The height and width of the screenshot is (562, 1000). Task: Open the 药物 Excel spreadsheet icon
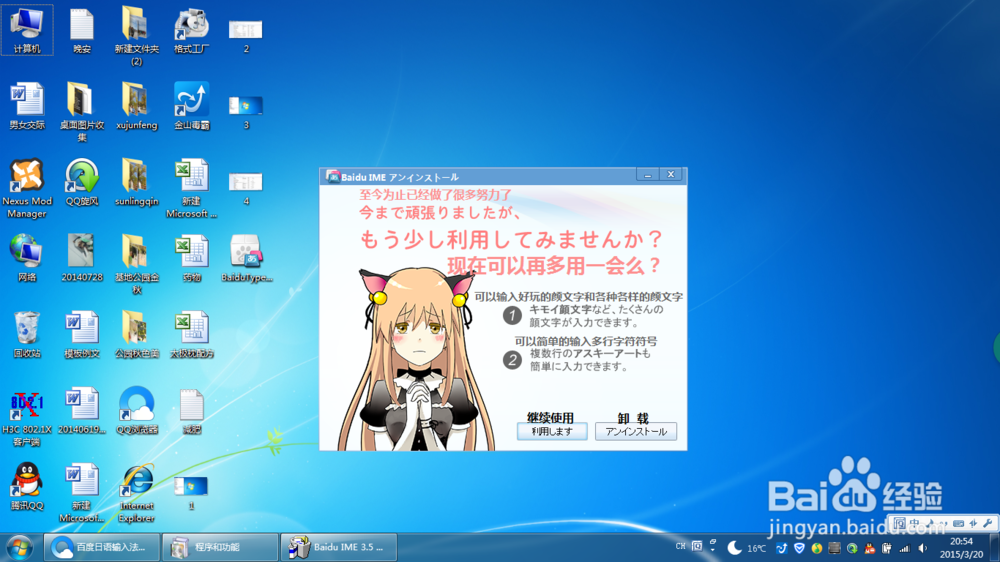point(191,258)
